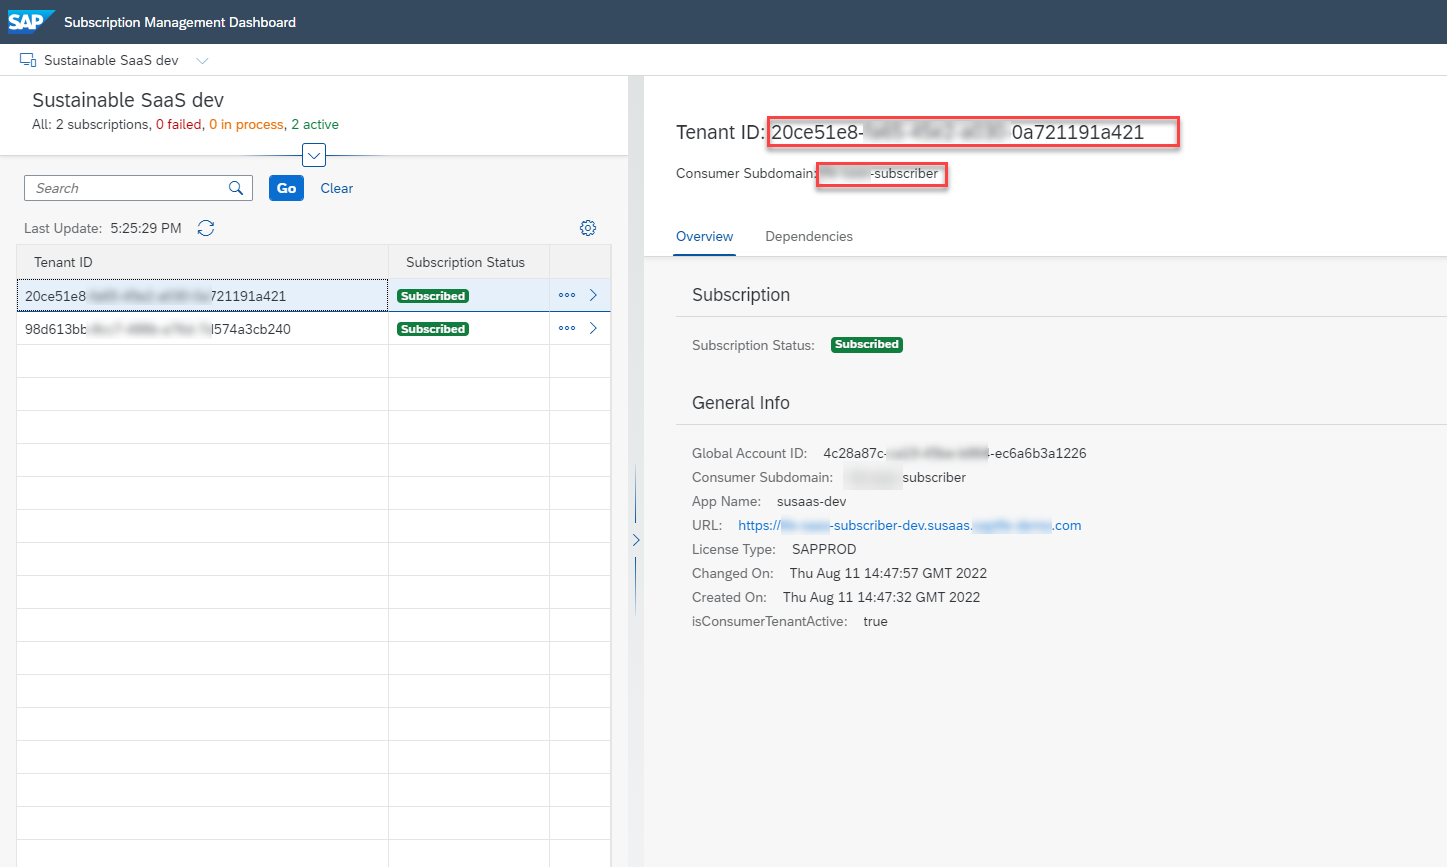Click the SAP logo
Viewport: 1447px width, 867px height.
coord(30,21)
